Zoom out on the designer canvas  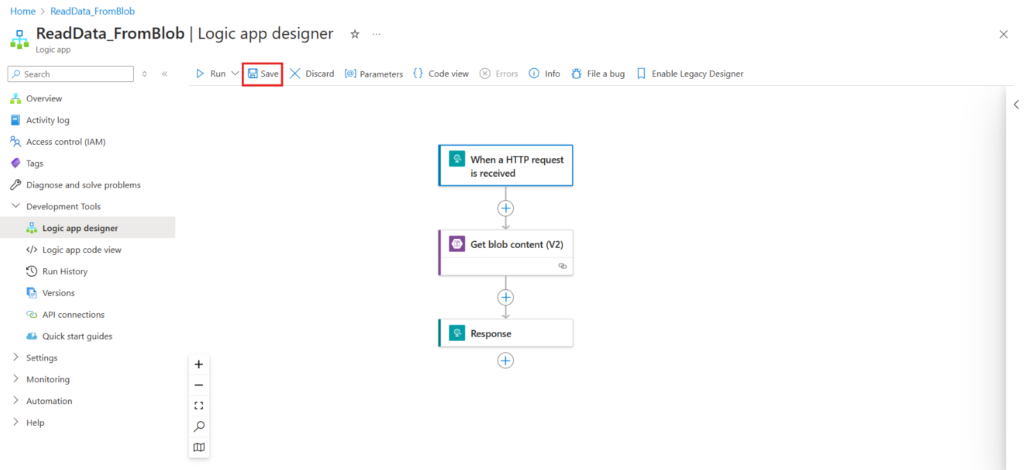[199, 385]
